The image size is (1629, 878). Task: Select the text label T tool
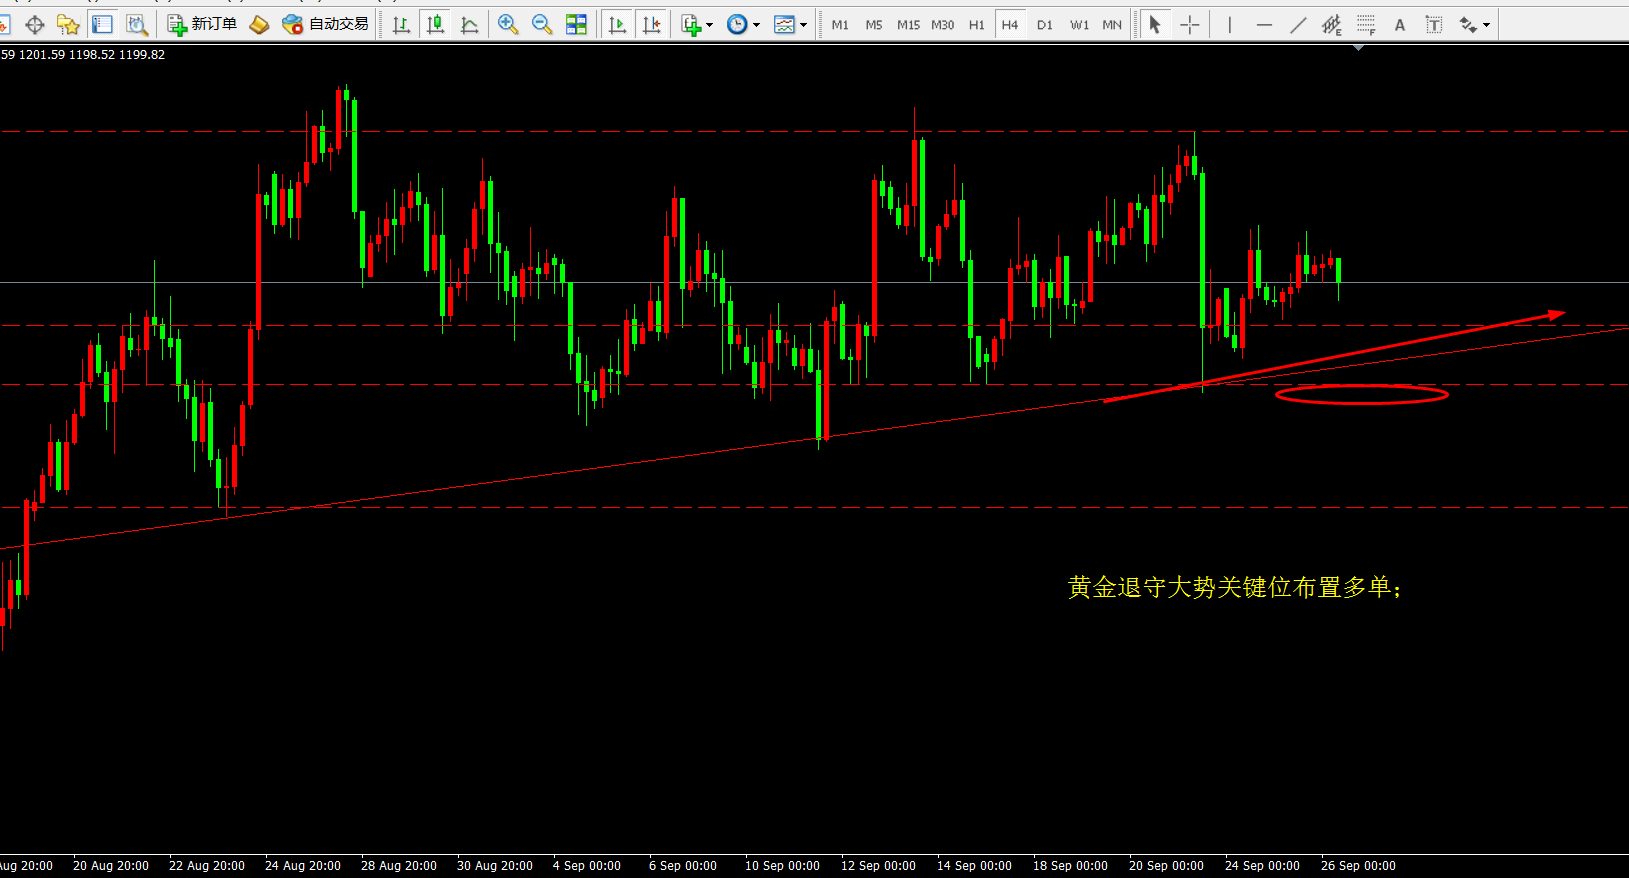tap(1434, 24)
